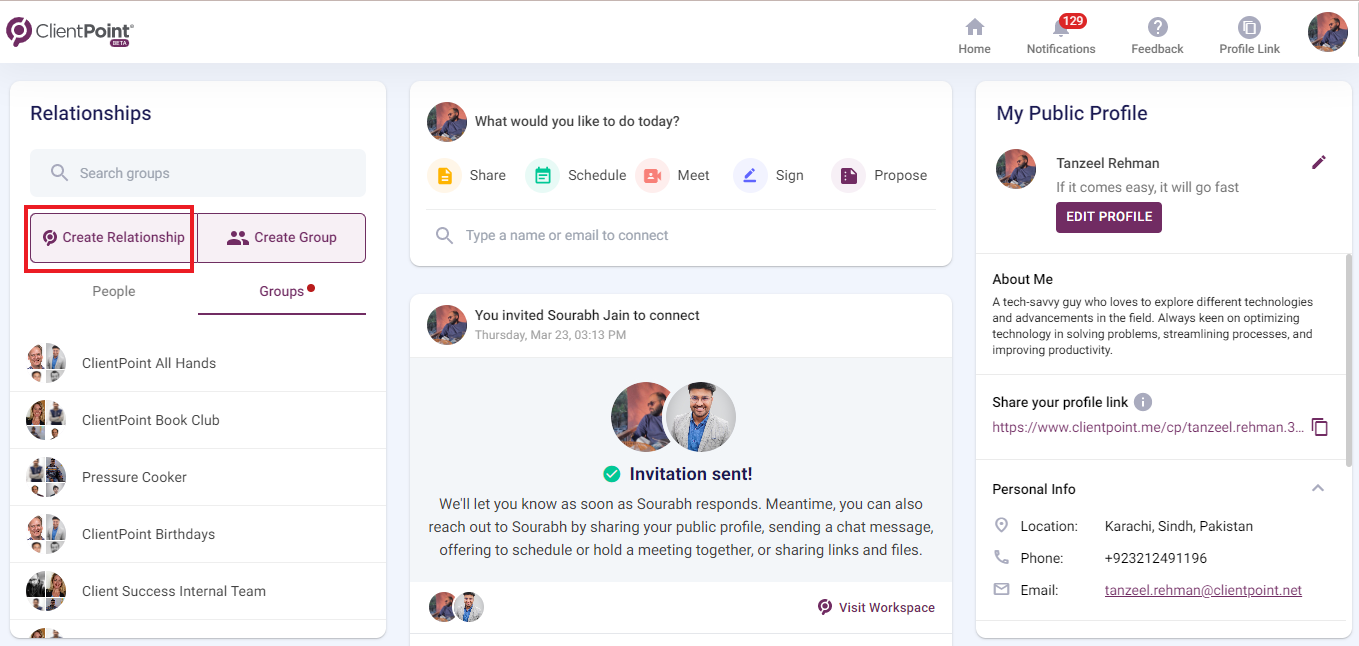Click participant avatars at invitation card footer

click(x=457, y=607)
